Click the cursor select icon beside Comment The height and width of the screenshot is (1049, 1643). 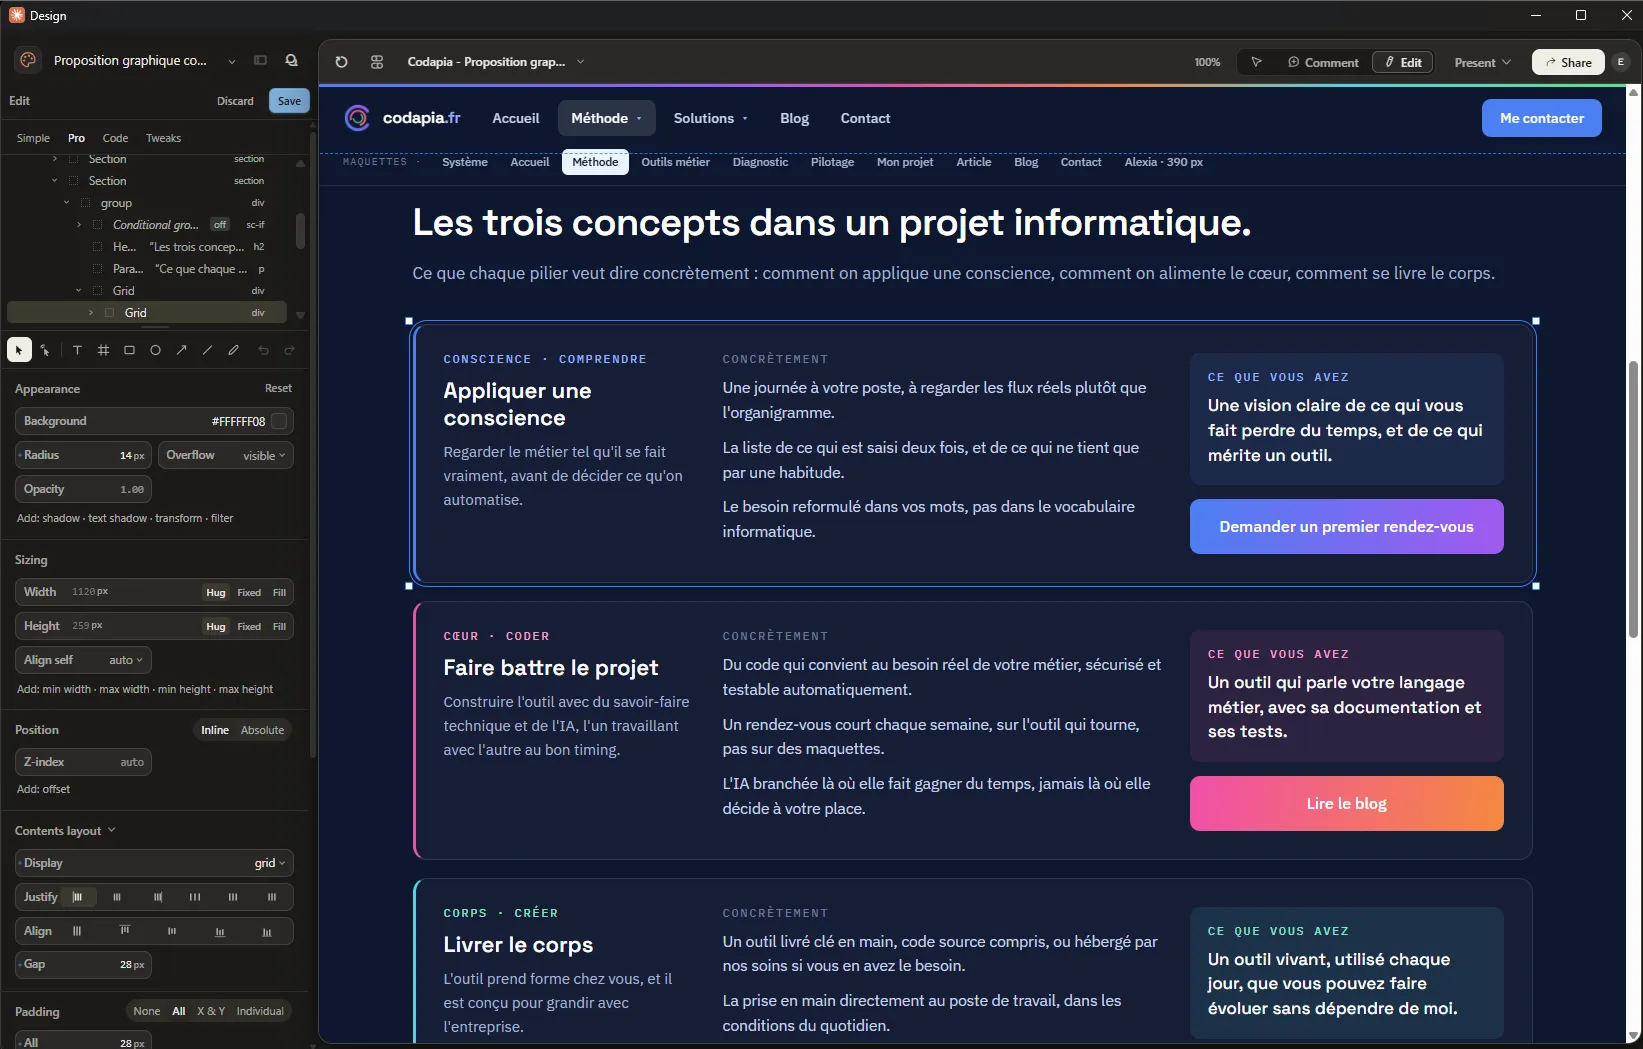[1256, 62]
